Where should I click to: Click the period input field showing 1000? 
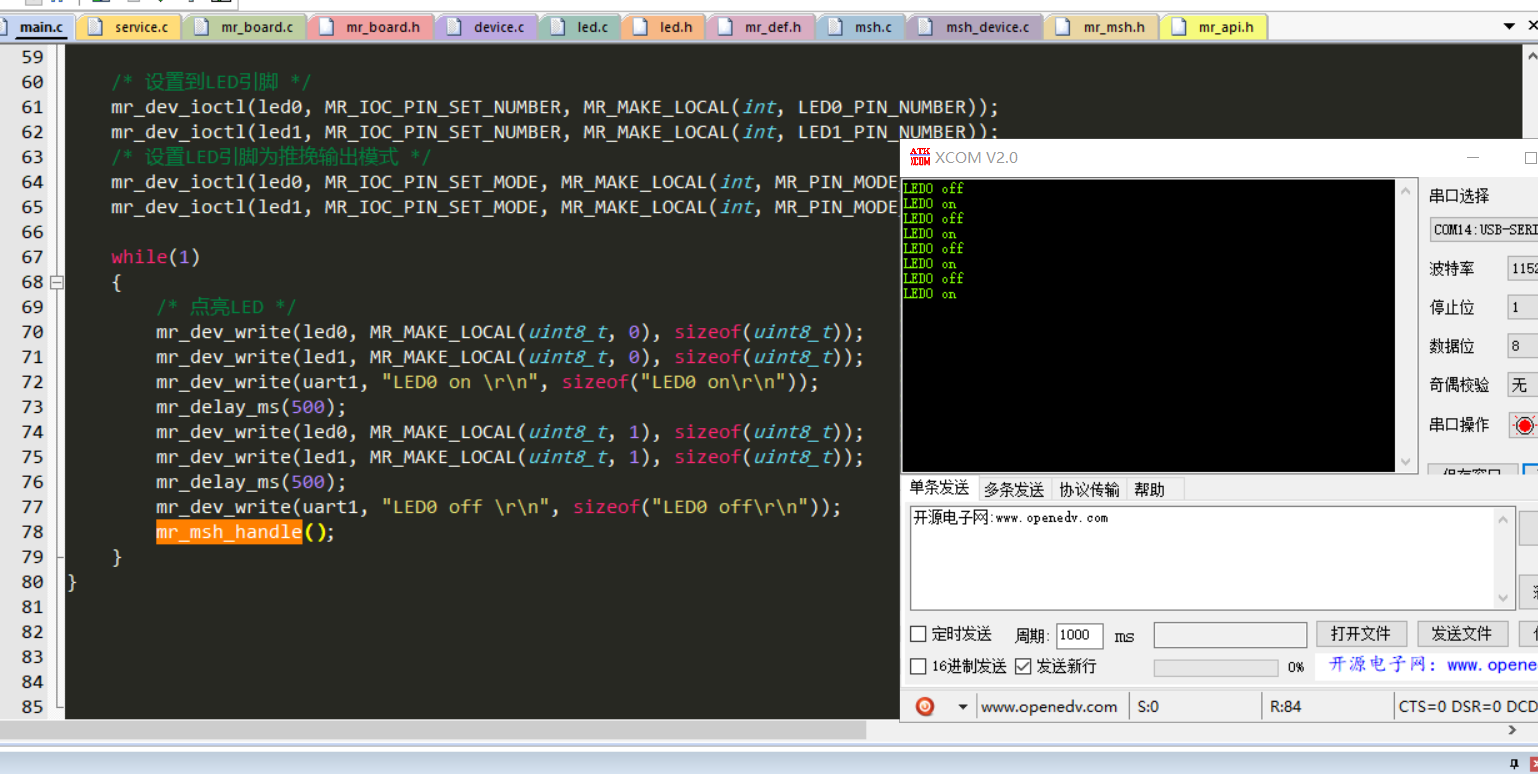point(1079,636)
